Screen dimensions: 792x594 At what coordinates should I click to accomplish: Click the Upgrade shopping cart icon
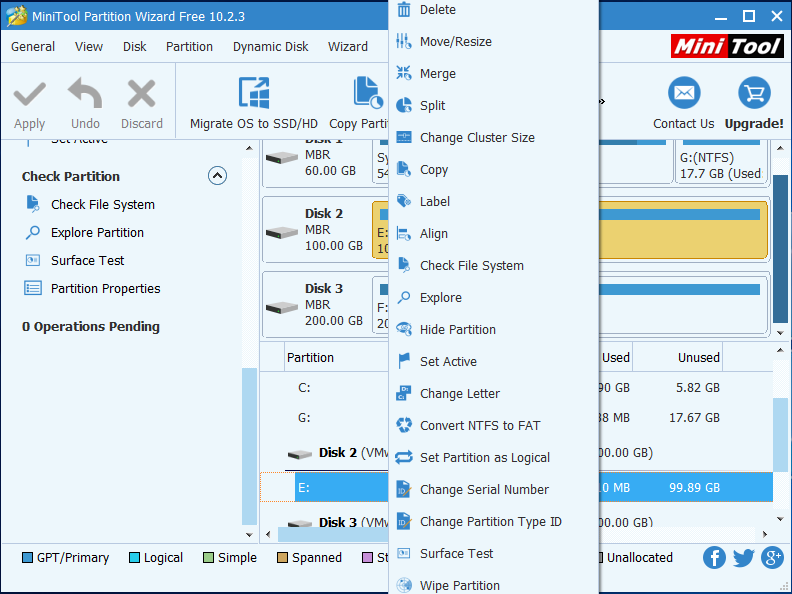click(x=754, y=93)
